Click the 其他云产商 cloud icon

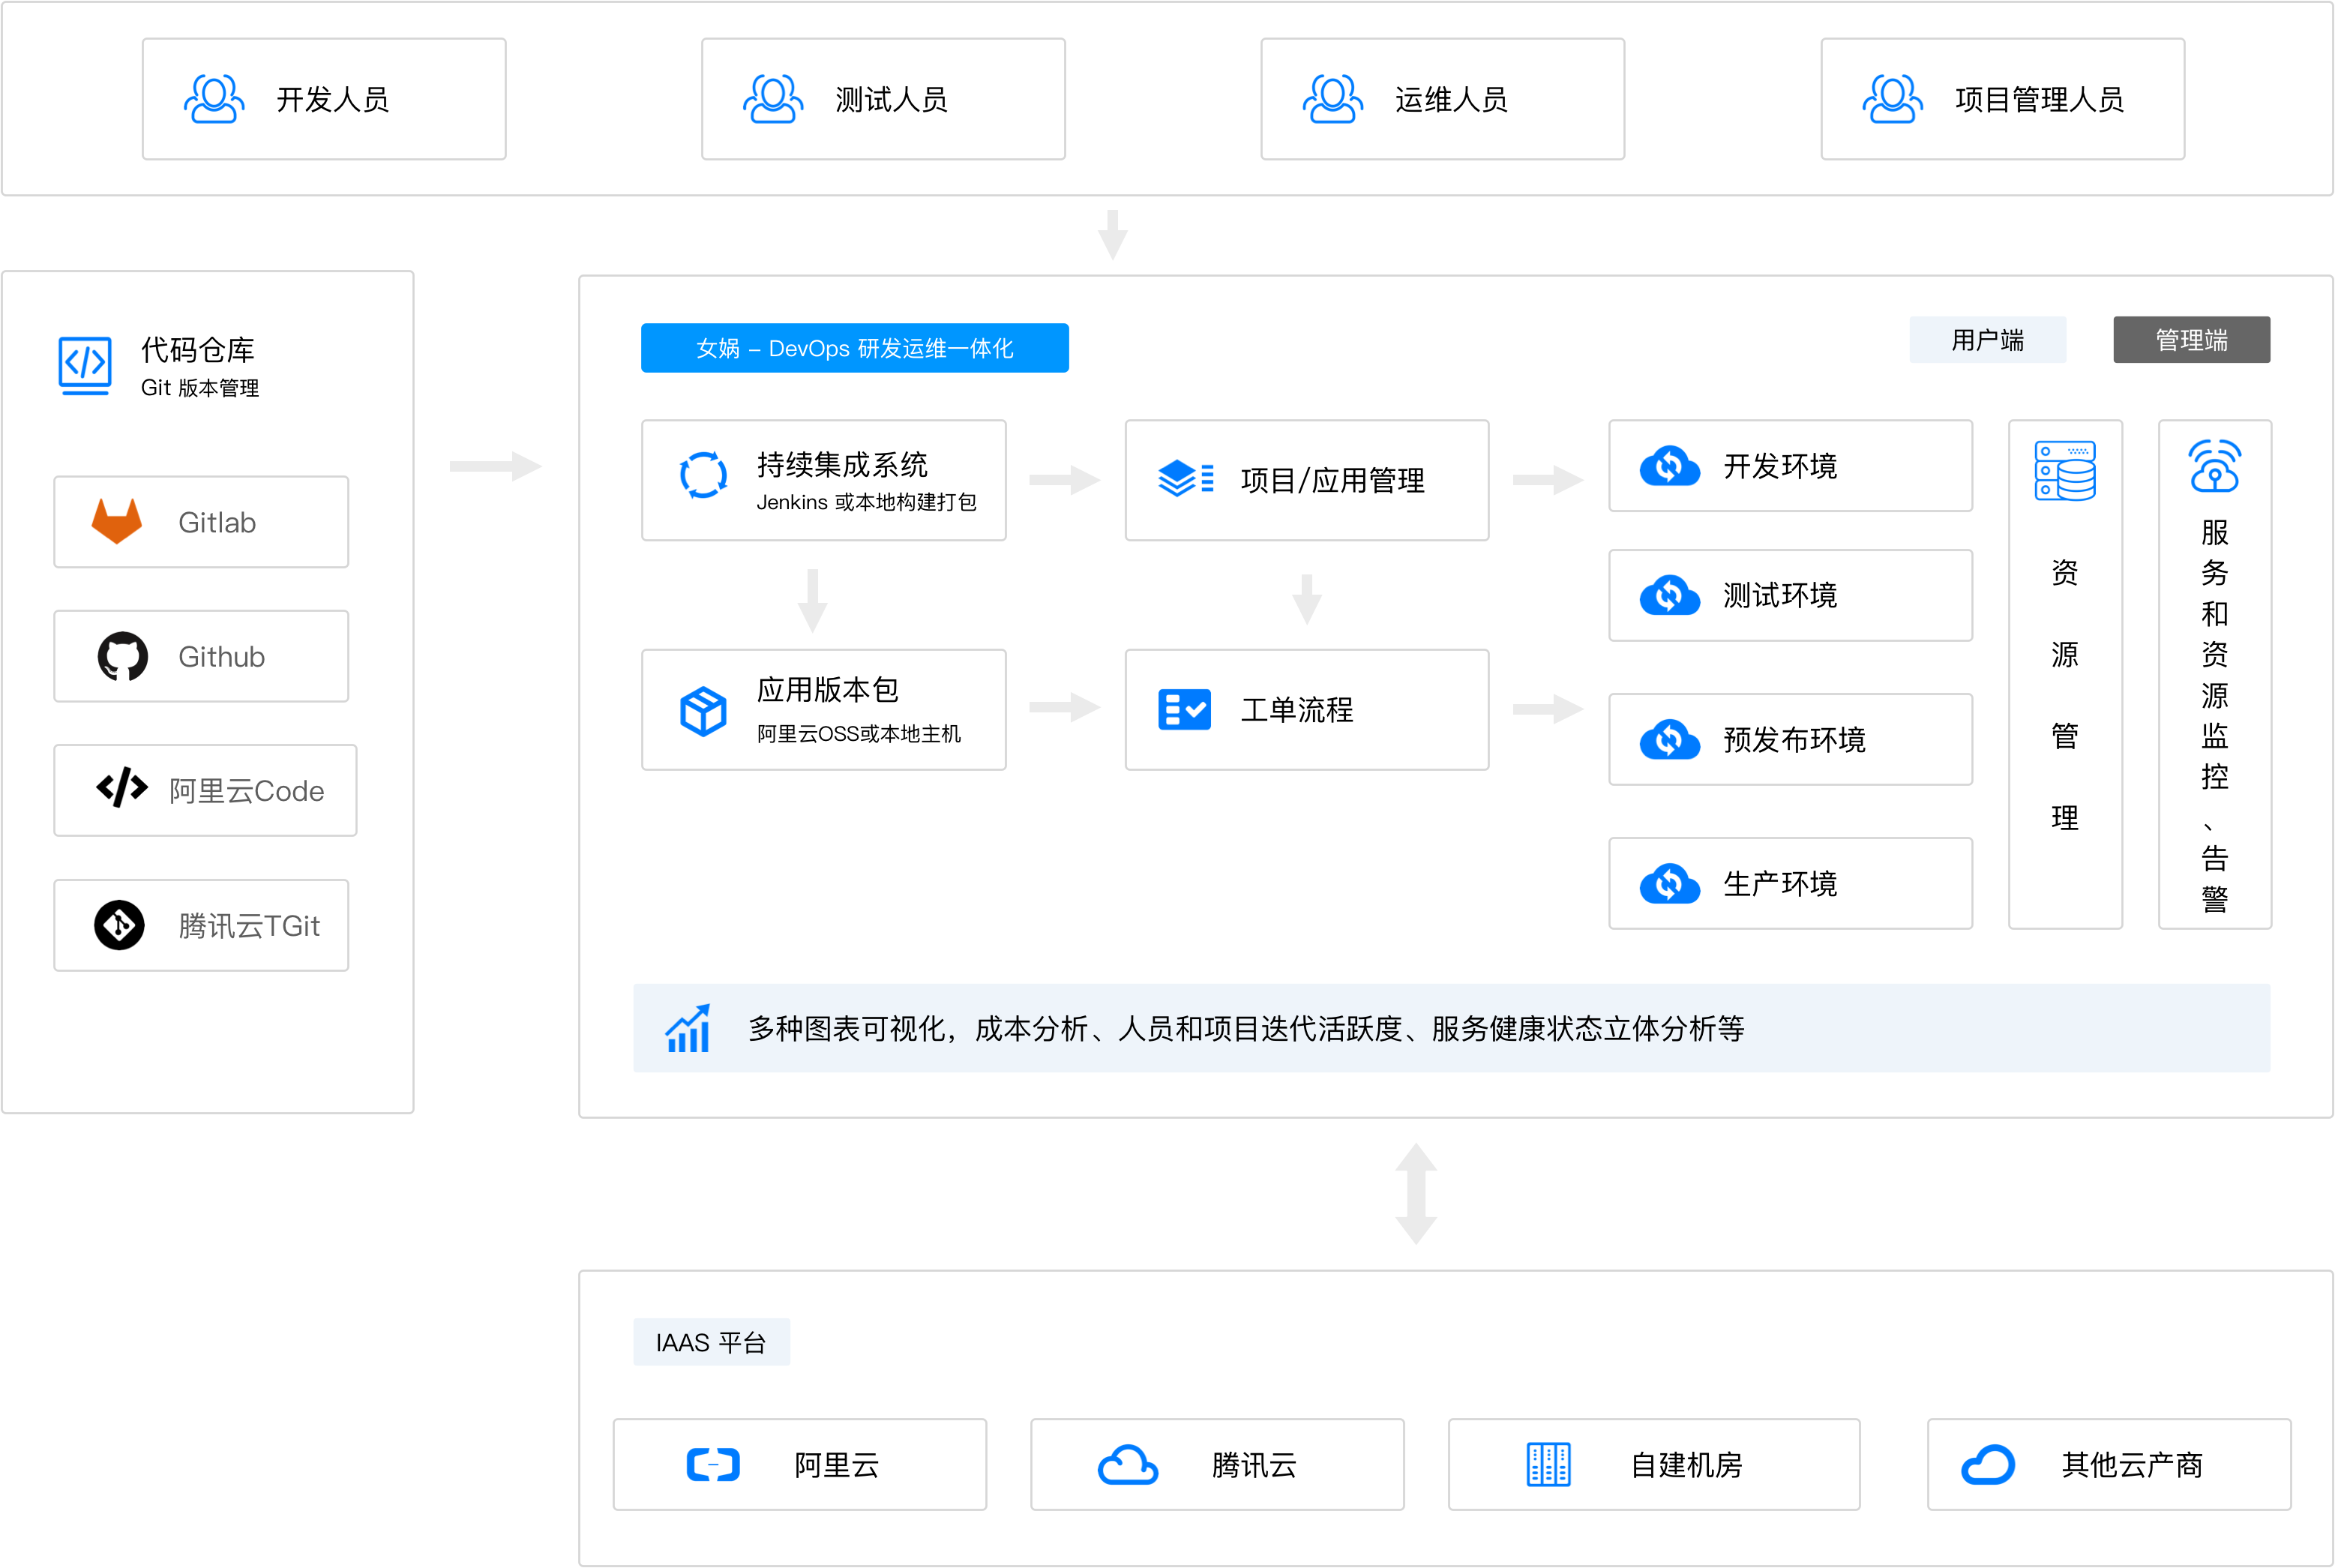click(x=1987, y=1464)
